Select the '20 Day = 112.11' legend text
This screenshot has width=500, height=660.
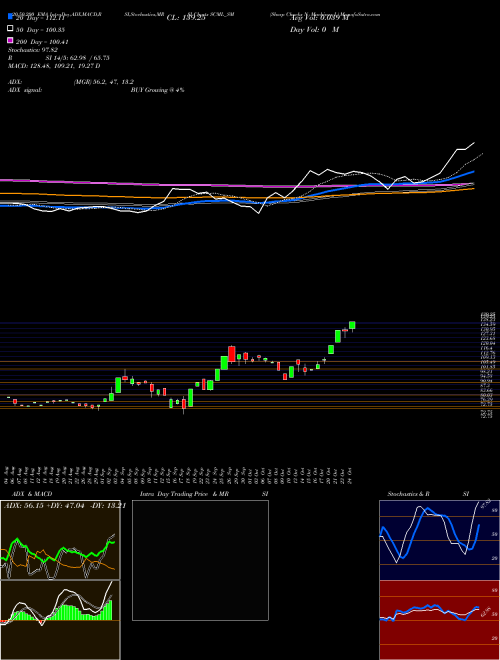[x=40, y=18]
